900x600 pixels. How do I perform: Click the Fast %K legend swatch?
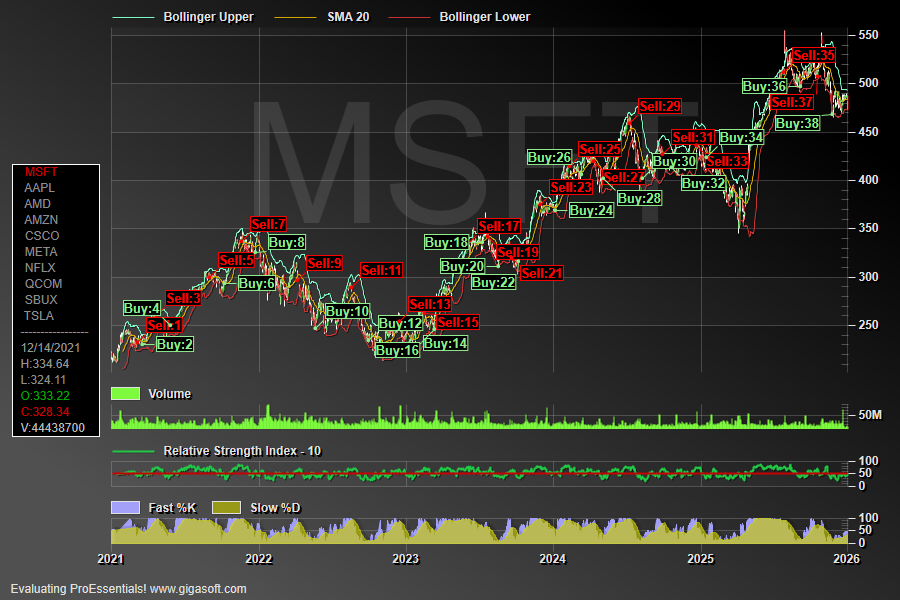click(125, 508)
